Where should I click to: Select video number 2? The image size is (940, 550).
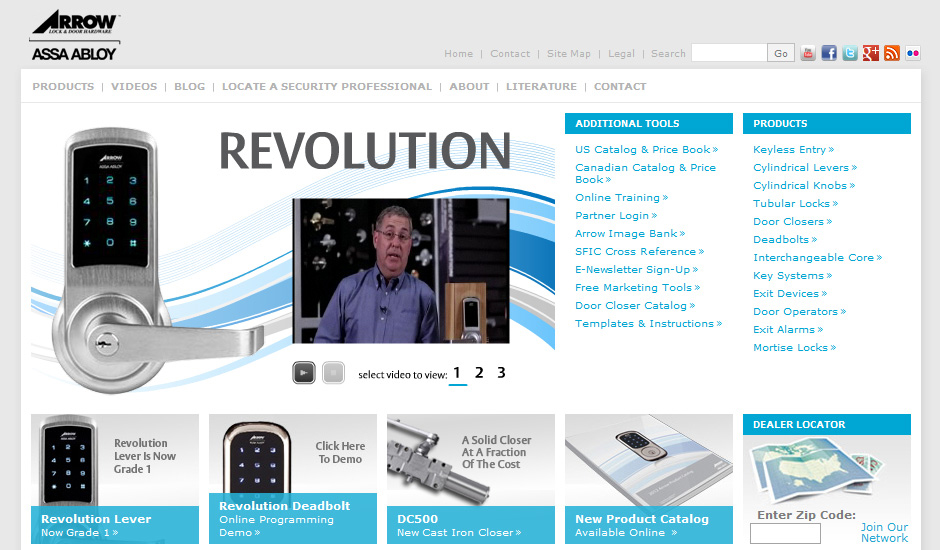[479, 373]
